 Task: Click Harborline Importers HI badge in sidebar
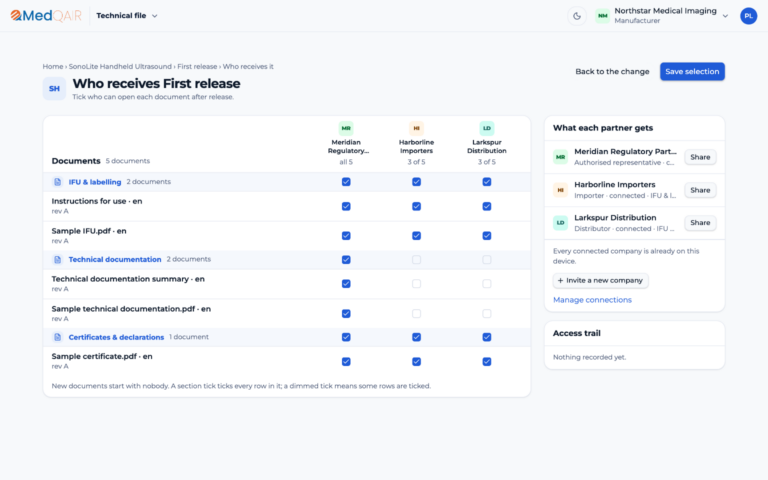560,190
